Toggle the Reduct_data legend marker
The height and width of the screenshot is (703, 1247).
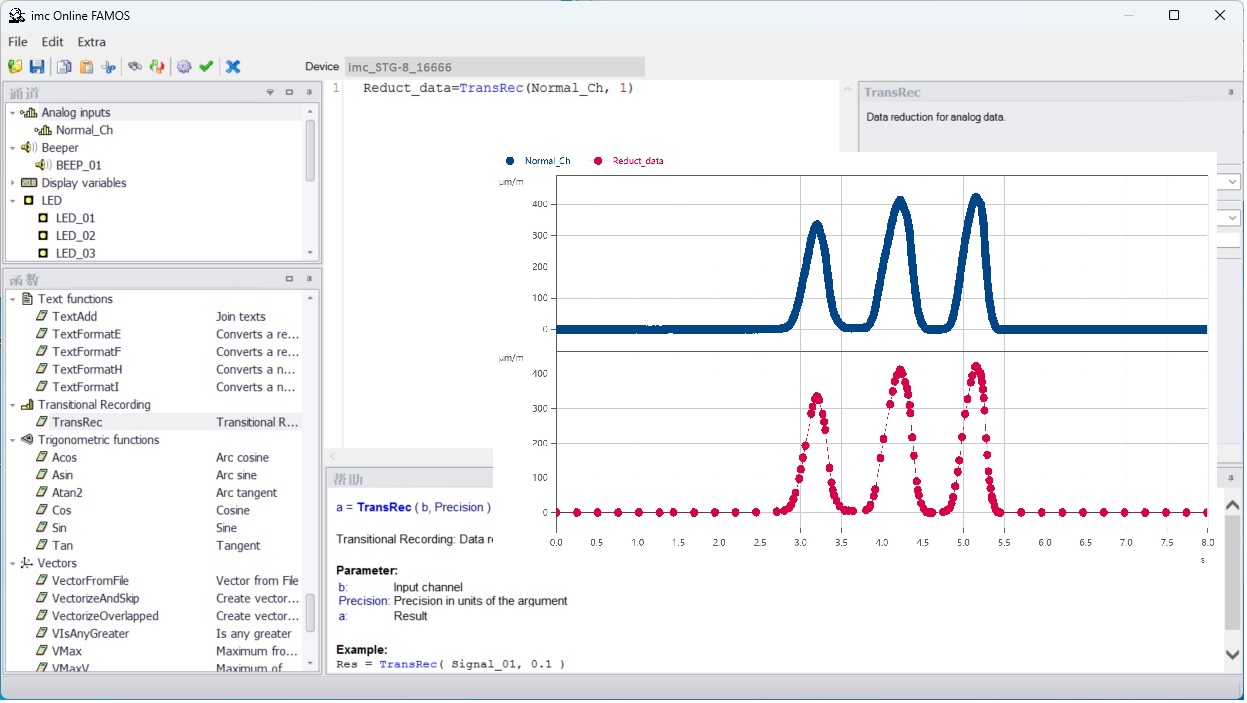click(x=598, y=161)
